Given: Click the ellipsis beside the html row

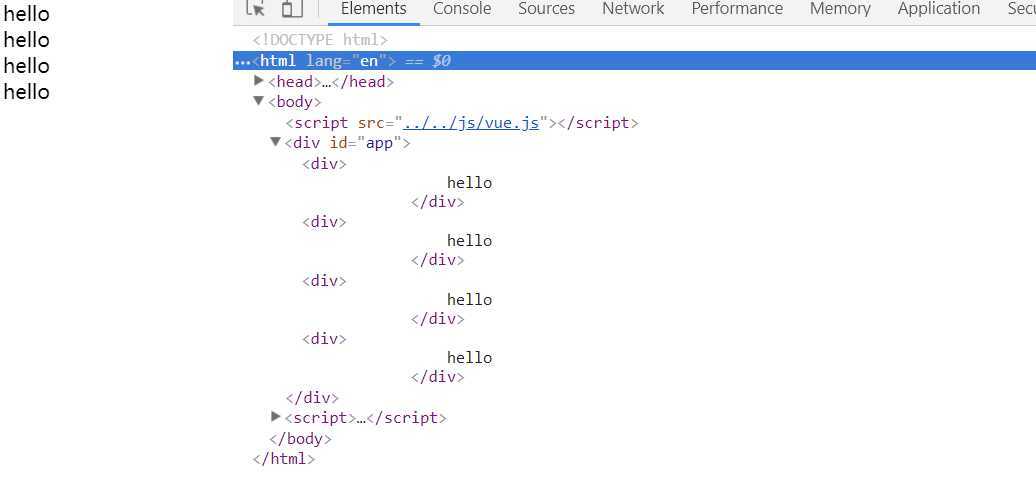Looking at the screenshot, I should click(x=242, y=61).
